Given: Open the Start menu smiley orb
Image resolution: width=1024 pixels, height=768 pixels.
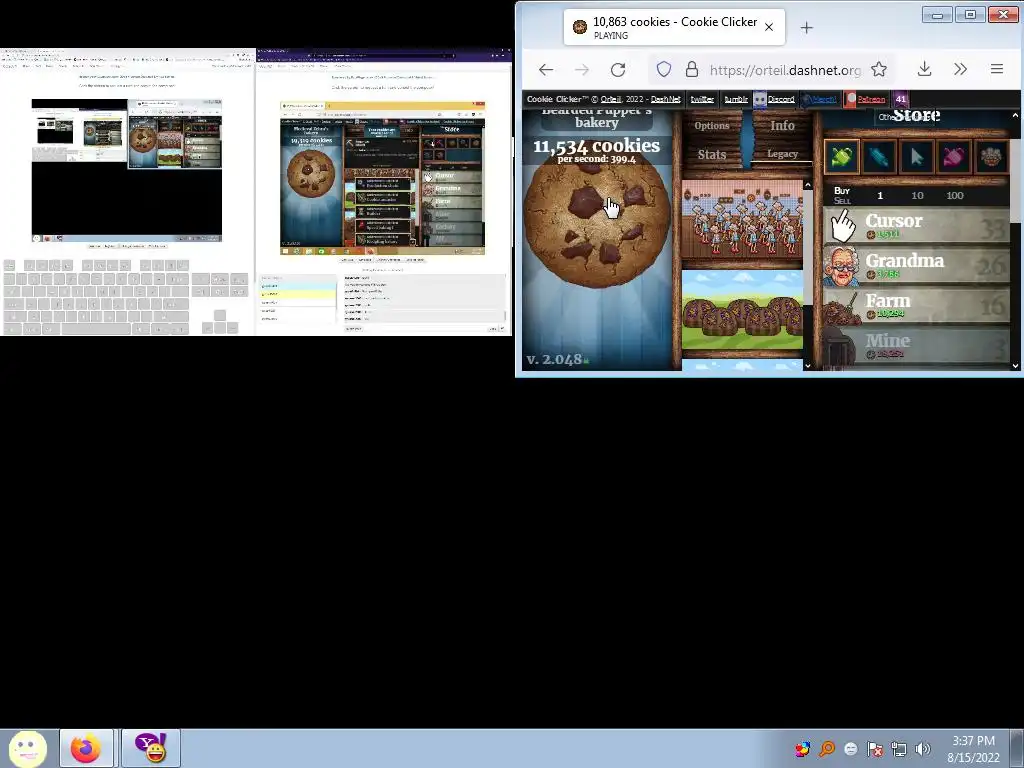Looking at the screenshot, I should coord(27,748).
